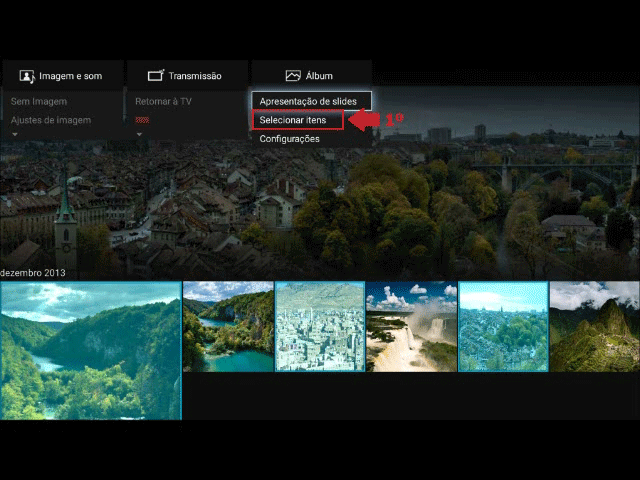640x480 pixels.
Task: Select the city aerial view thumbnail
Action: pos(320,326)
